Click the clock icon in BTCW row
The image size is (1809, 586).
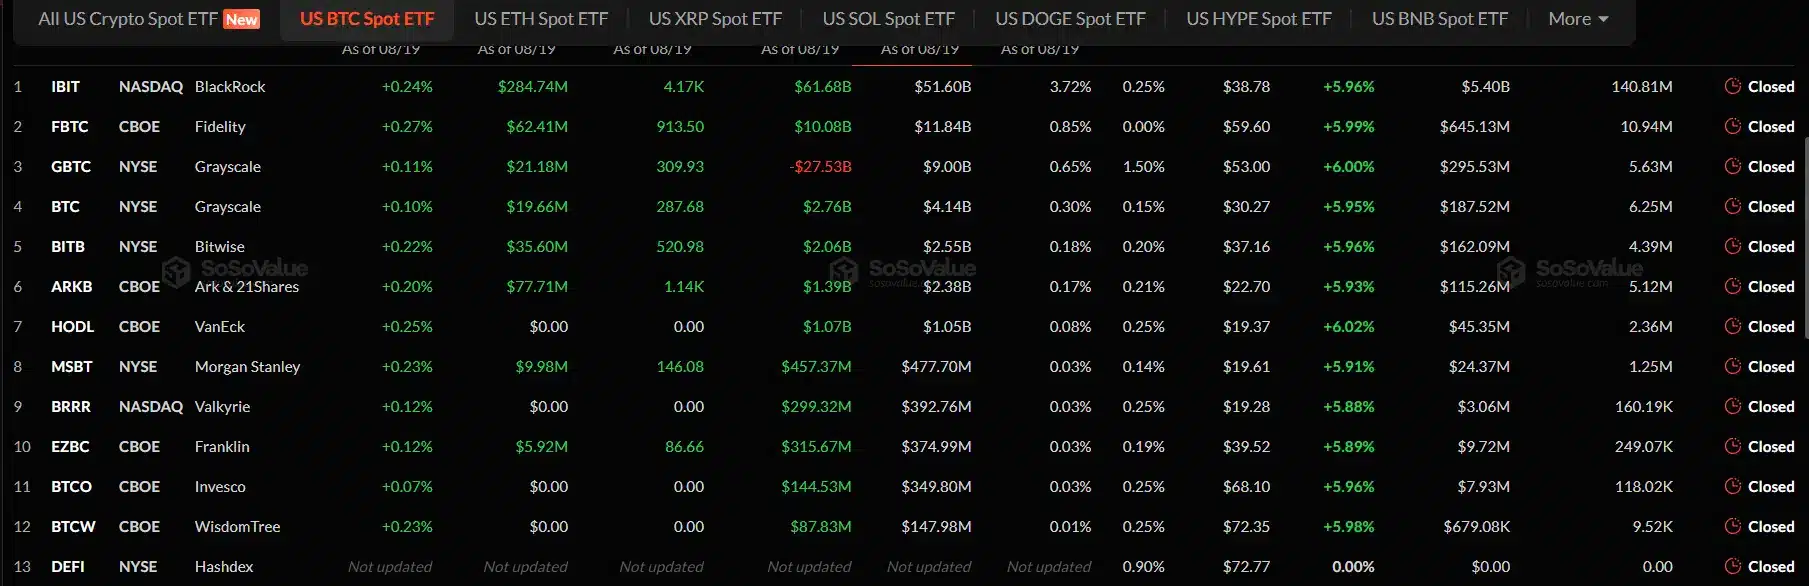pyautogui.click(x=1733, y=527)
